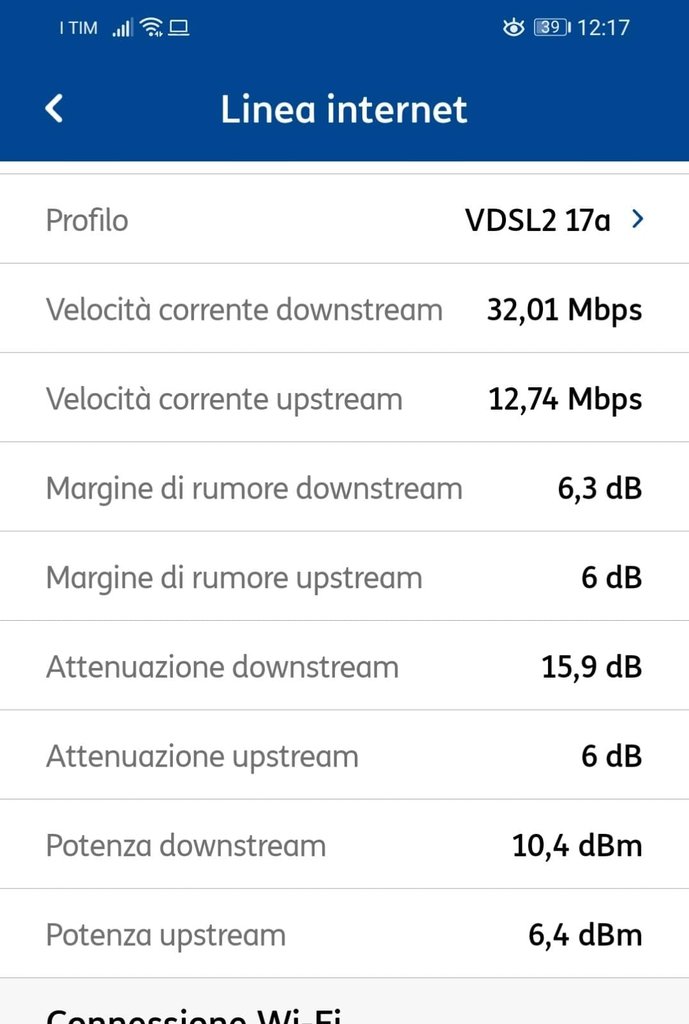689x1024 pixels.
Task: Tap the VDSL2 17a profile value
Action: (537, 219)
